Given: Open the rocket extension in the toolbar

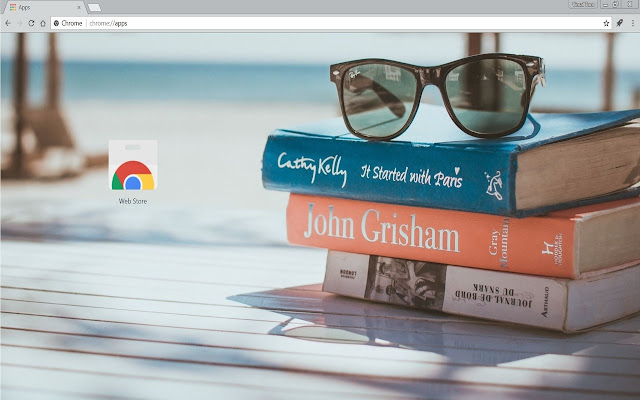Looking at the screenshot, I should [x=620, y=23].
